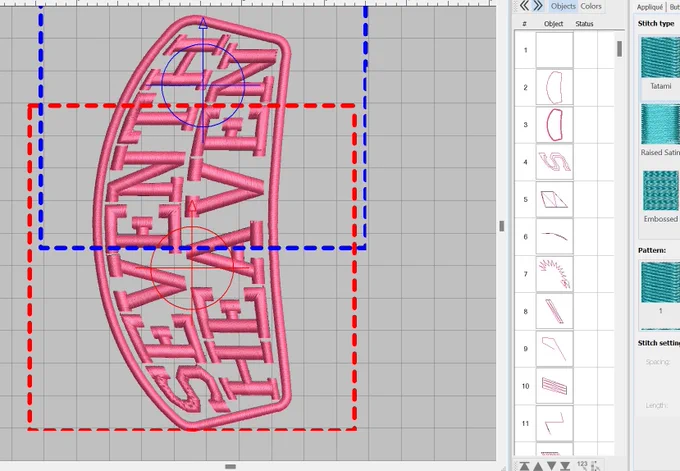
Task: Expand the list with the double right chevron
Action: 538,6
